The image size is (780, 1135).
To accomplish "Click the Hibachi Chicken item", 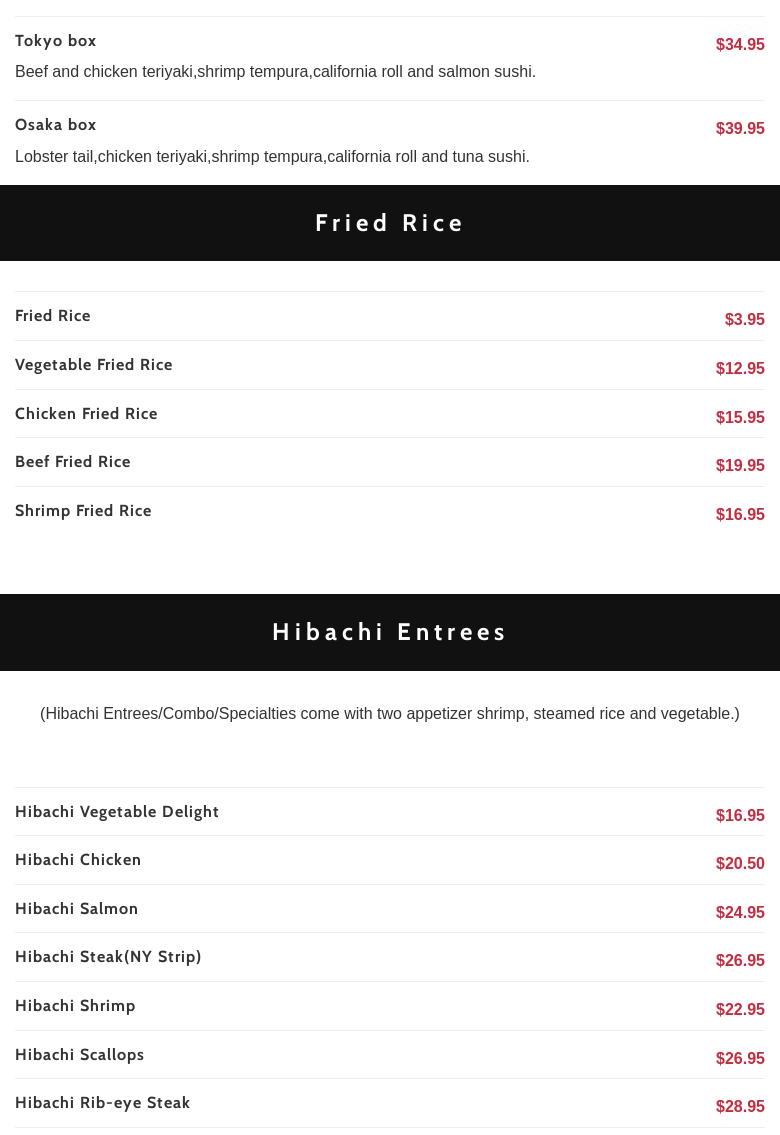I will tap(78, 860).
